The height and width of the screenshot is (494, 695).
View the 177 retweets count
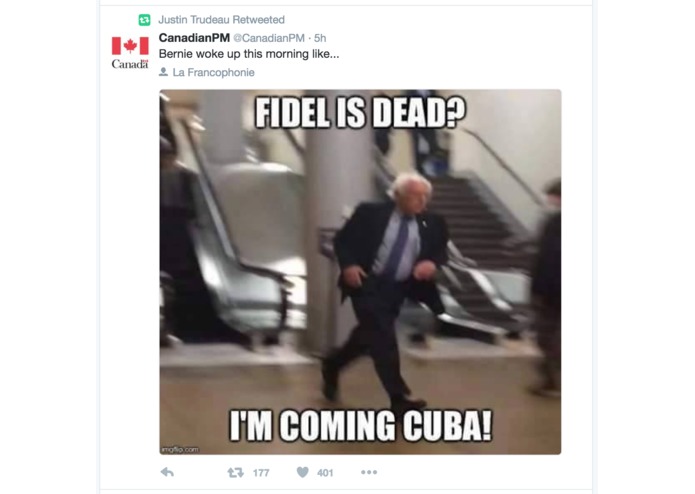tap(261, 473)
